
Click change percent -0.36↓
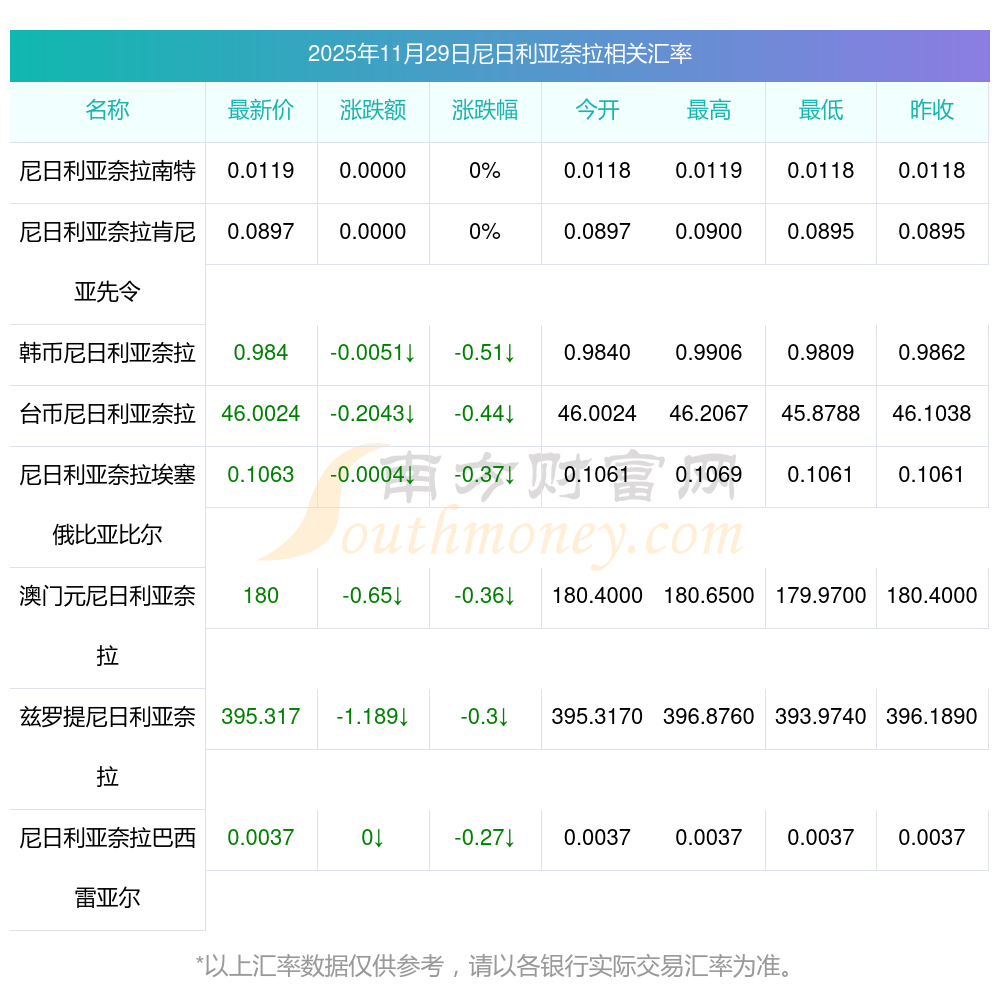click(x=485, y=596)
